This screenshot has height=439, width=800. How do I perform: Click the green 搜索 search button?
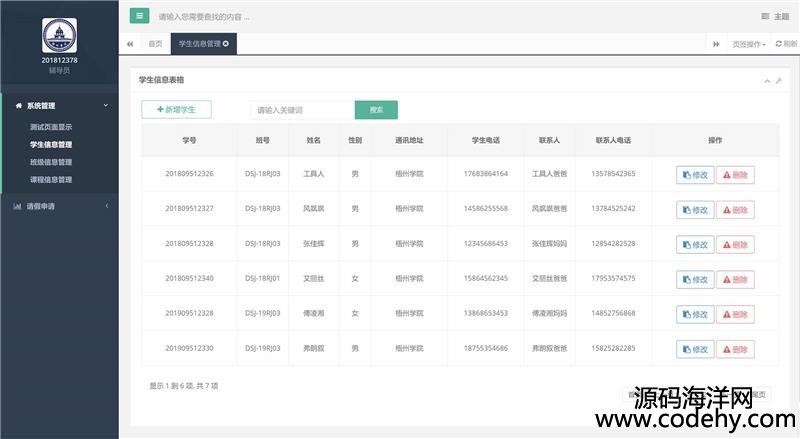(x=376, y=110)
